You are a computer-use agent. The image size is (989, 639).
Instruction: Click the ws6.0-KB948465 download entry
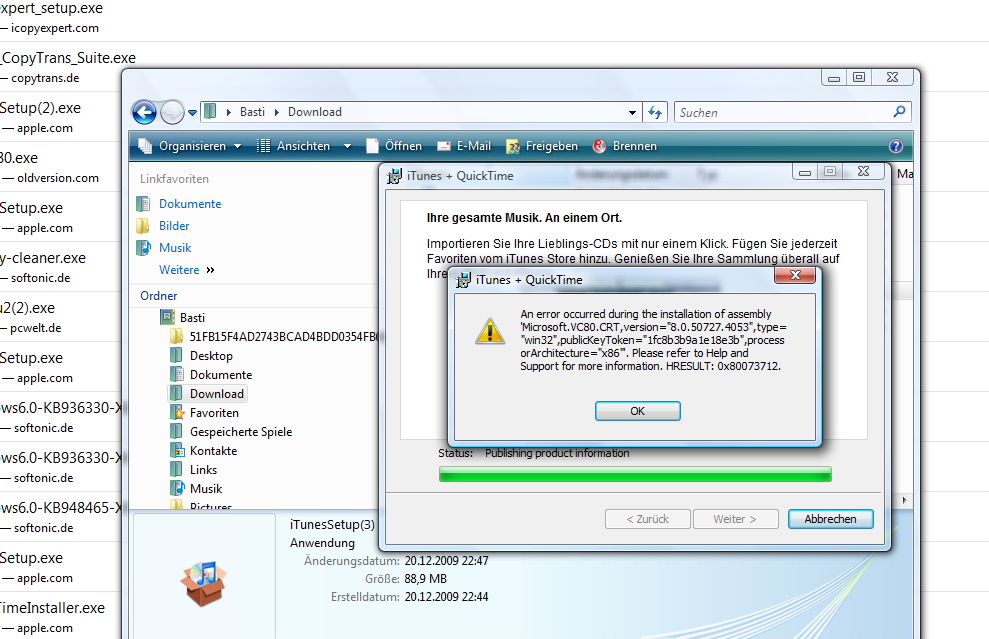click(61, 508)
